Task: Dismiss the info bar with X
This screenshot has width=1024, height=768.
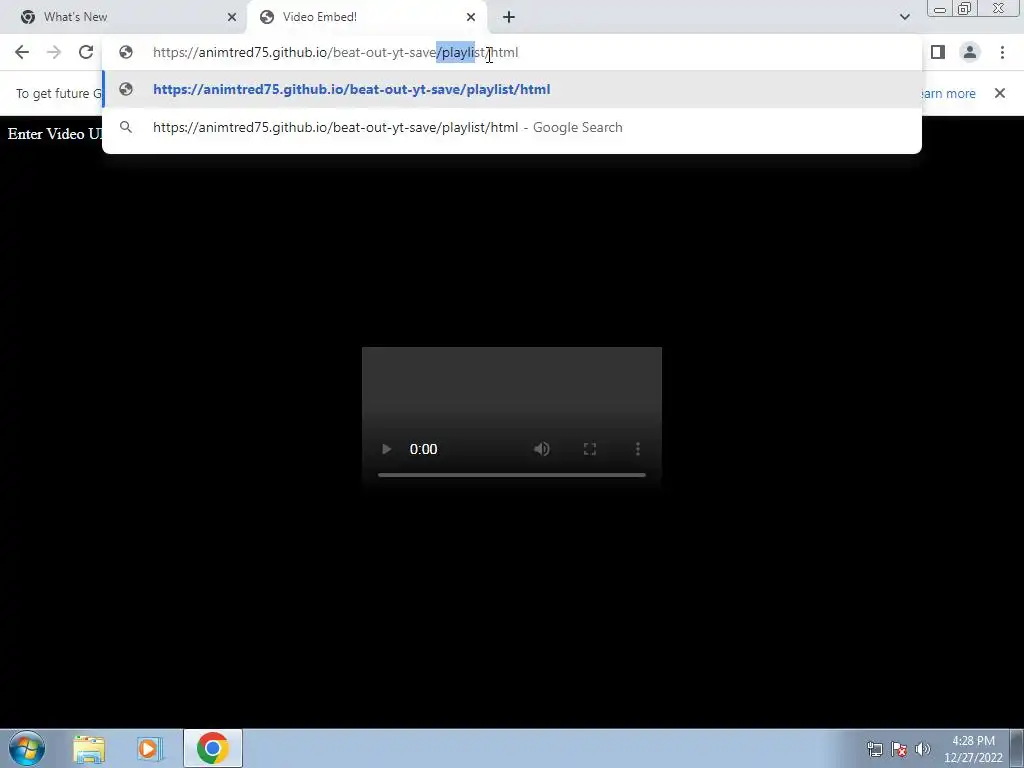Action: point(1000,93)
